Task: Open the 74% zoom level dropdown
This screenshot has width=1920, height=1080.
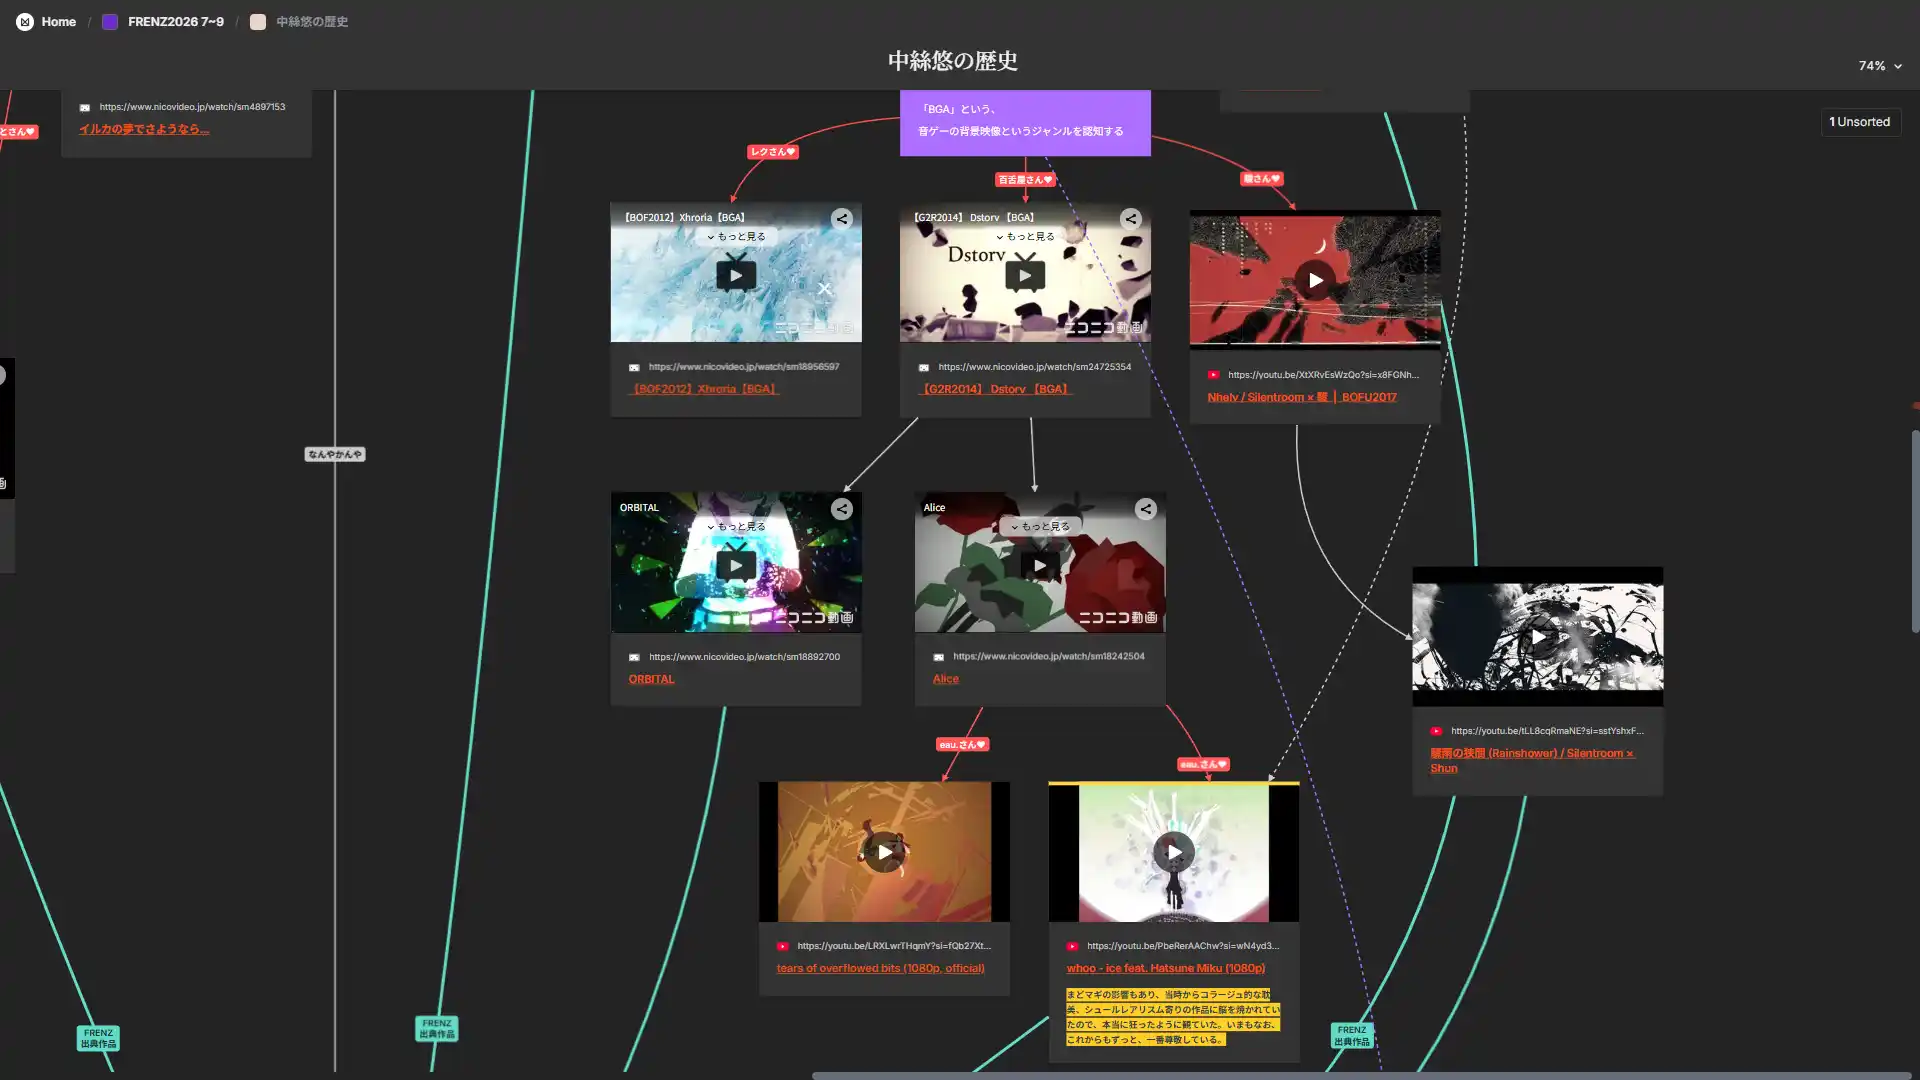Action: [x=1880, y=66]
